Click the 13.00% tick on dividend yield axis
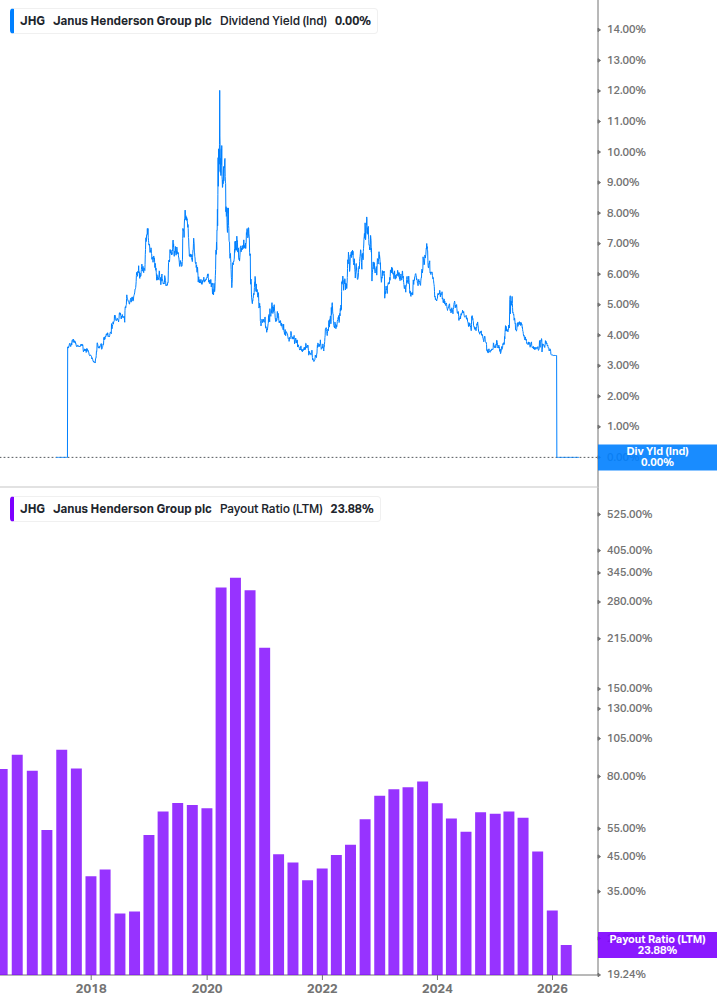Screen dimensions: 717x1005 tap(626, 60)
